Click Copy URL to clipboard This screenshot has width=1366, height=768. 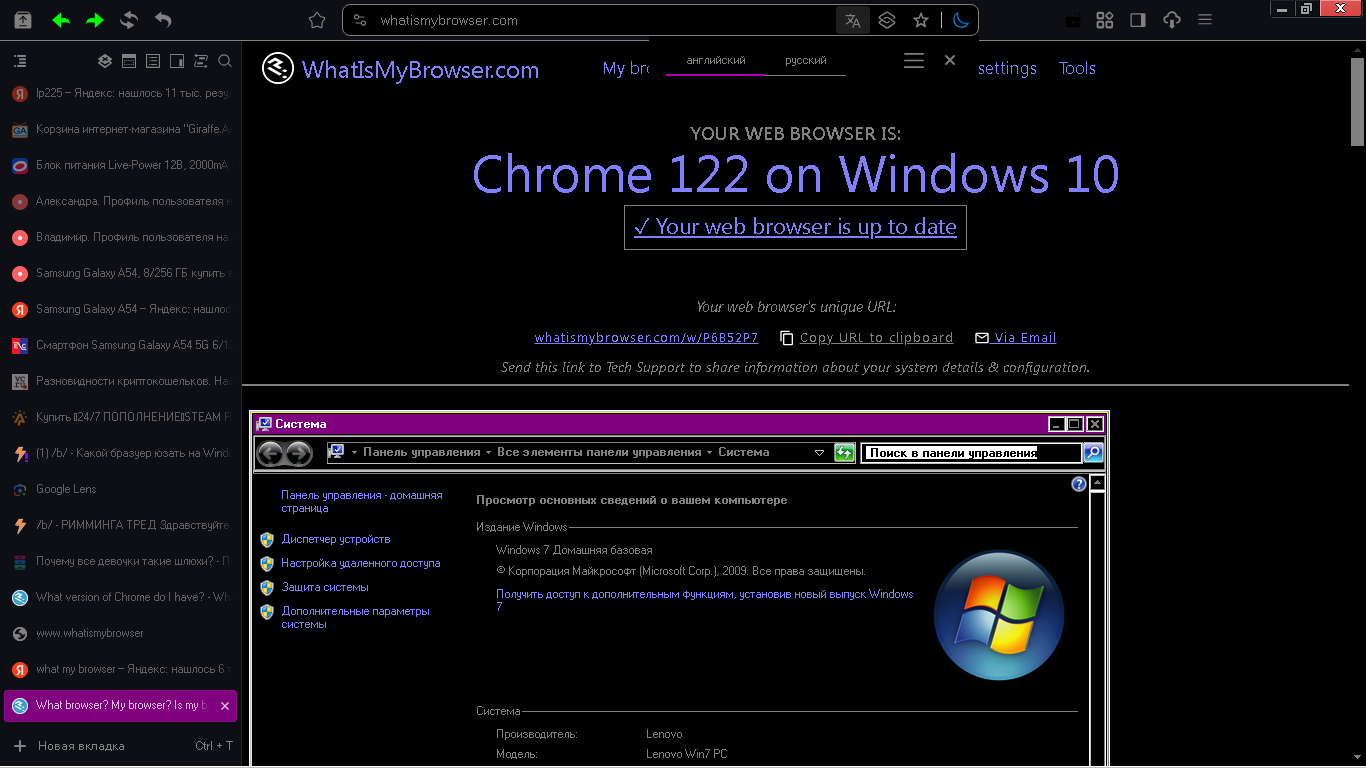tap(867, 338)
